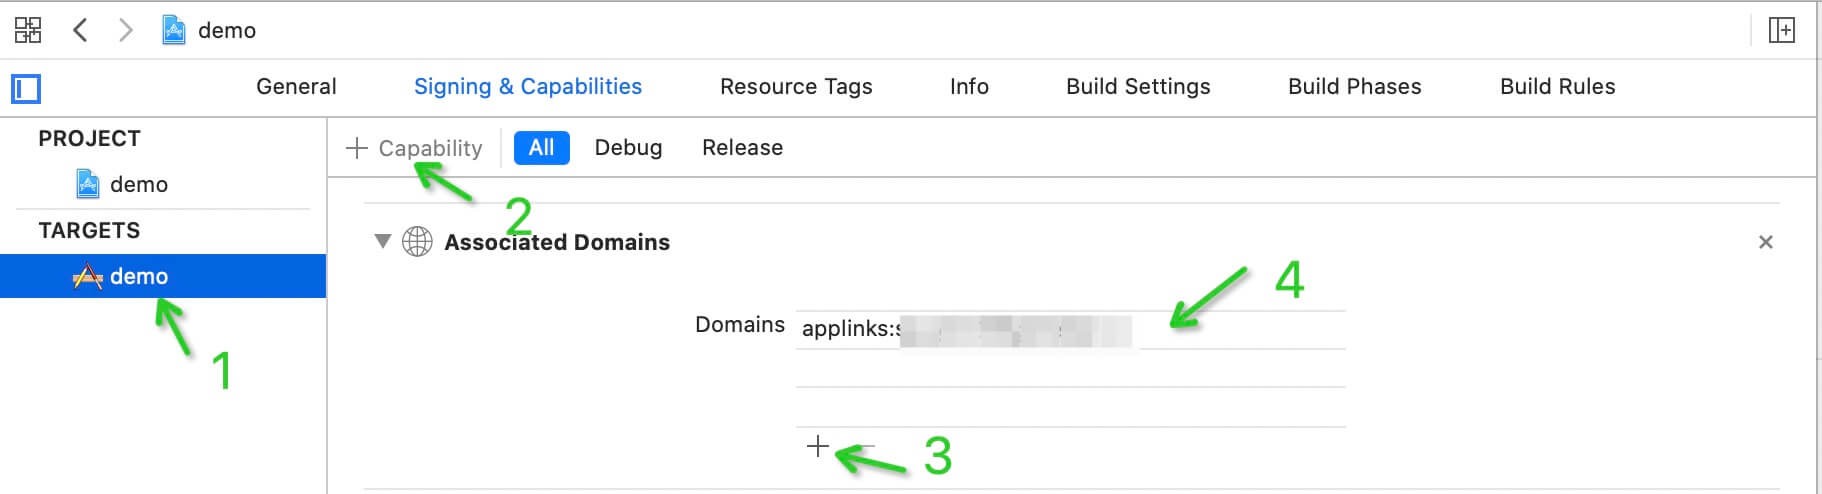Select the All configuration filter
Screen dimensions: 1822x494
click(x=542, y=148)
